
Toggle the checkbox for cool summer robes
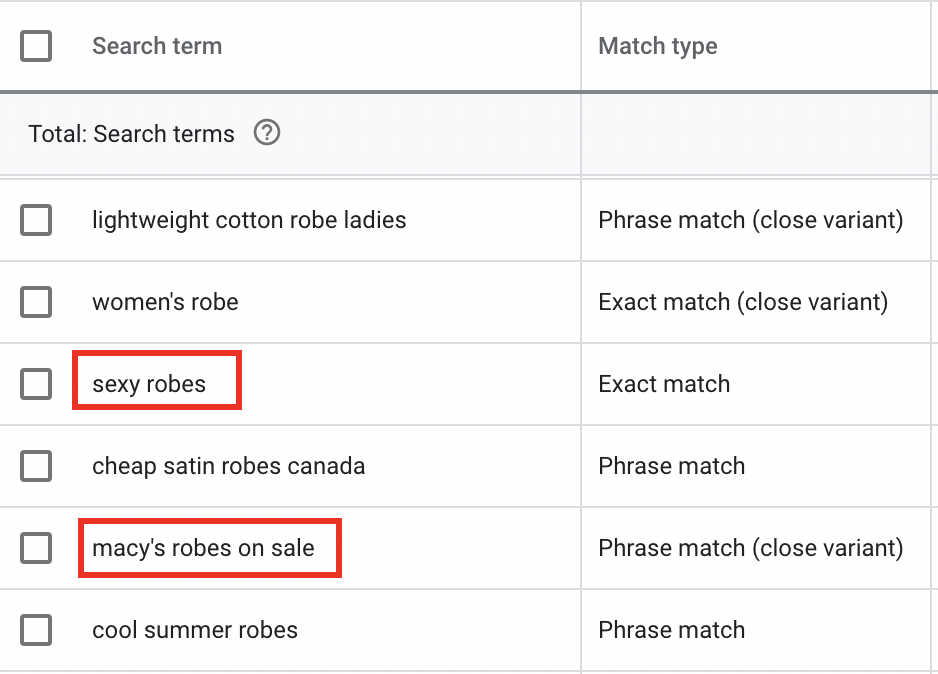36,630
